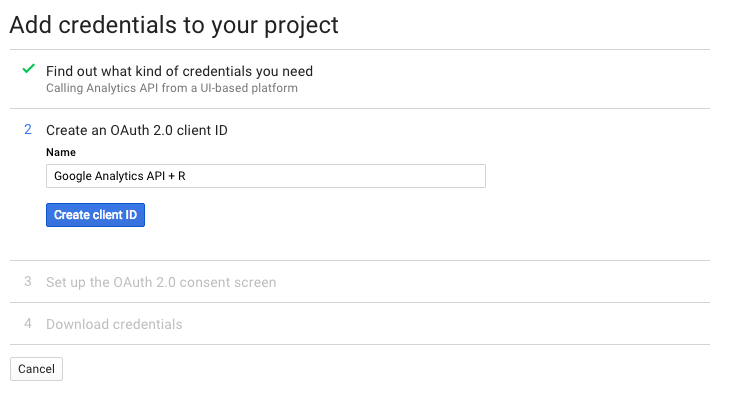Click the 'client ID' words in step two heading
Screen dimensions: 754x398
click(x=202, y=130)
